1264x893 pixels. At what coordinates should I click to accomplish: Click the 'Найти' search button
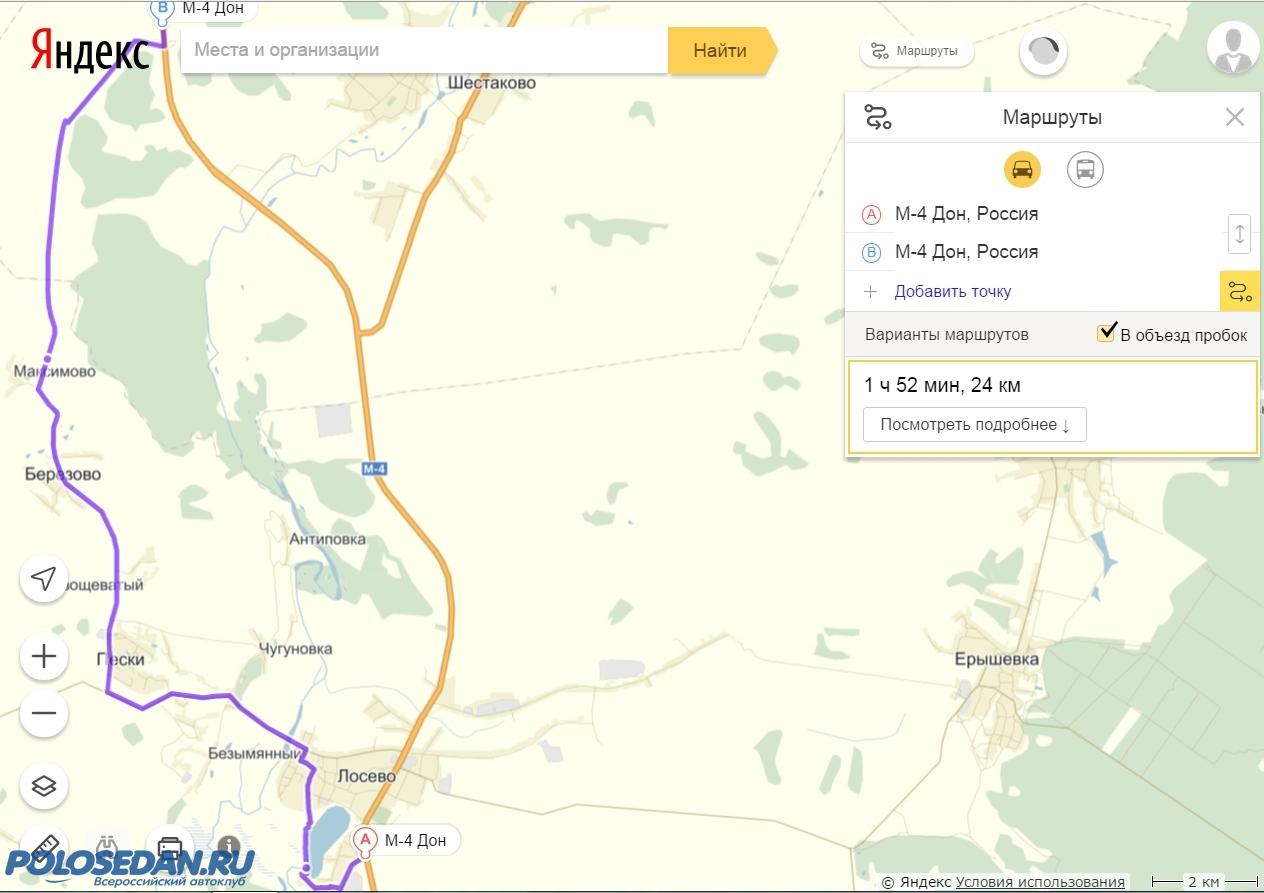(720, 50)
